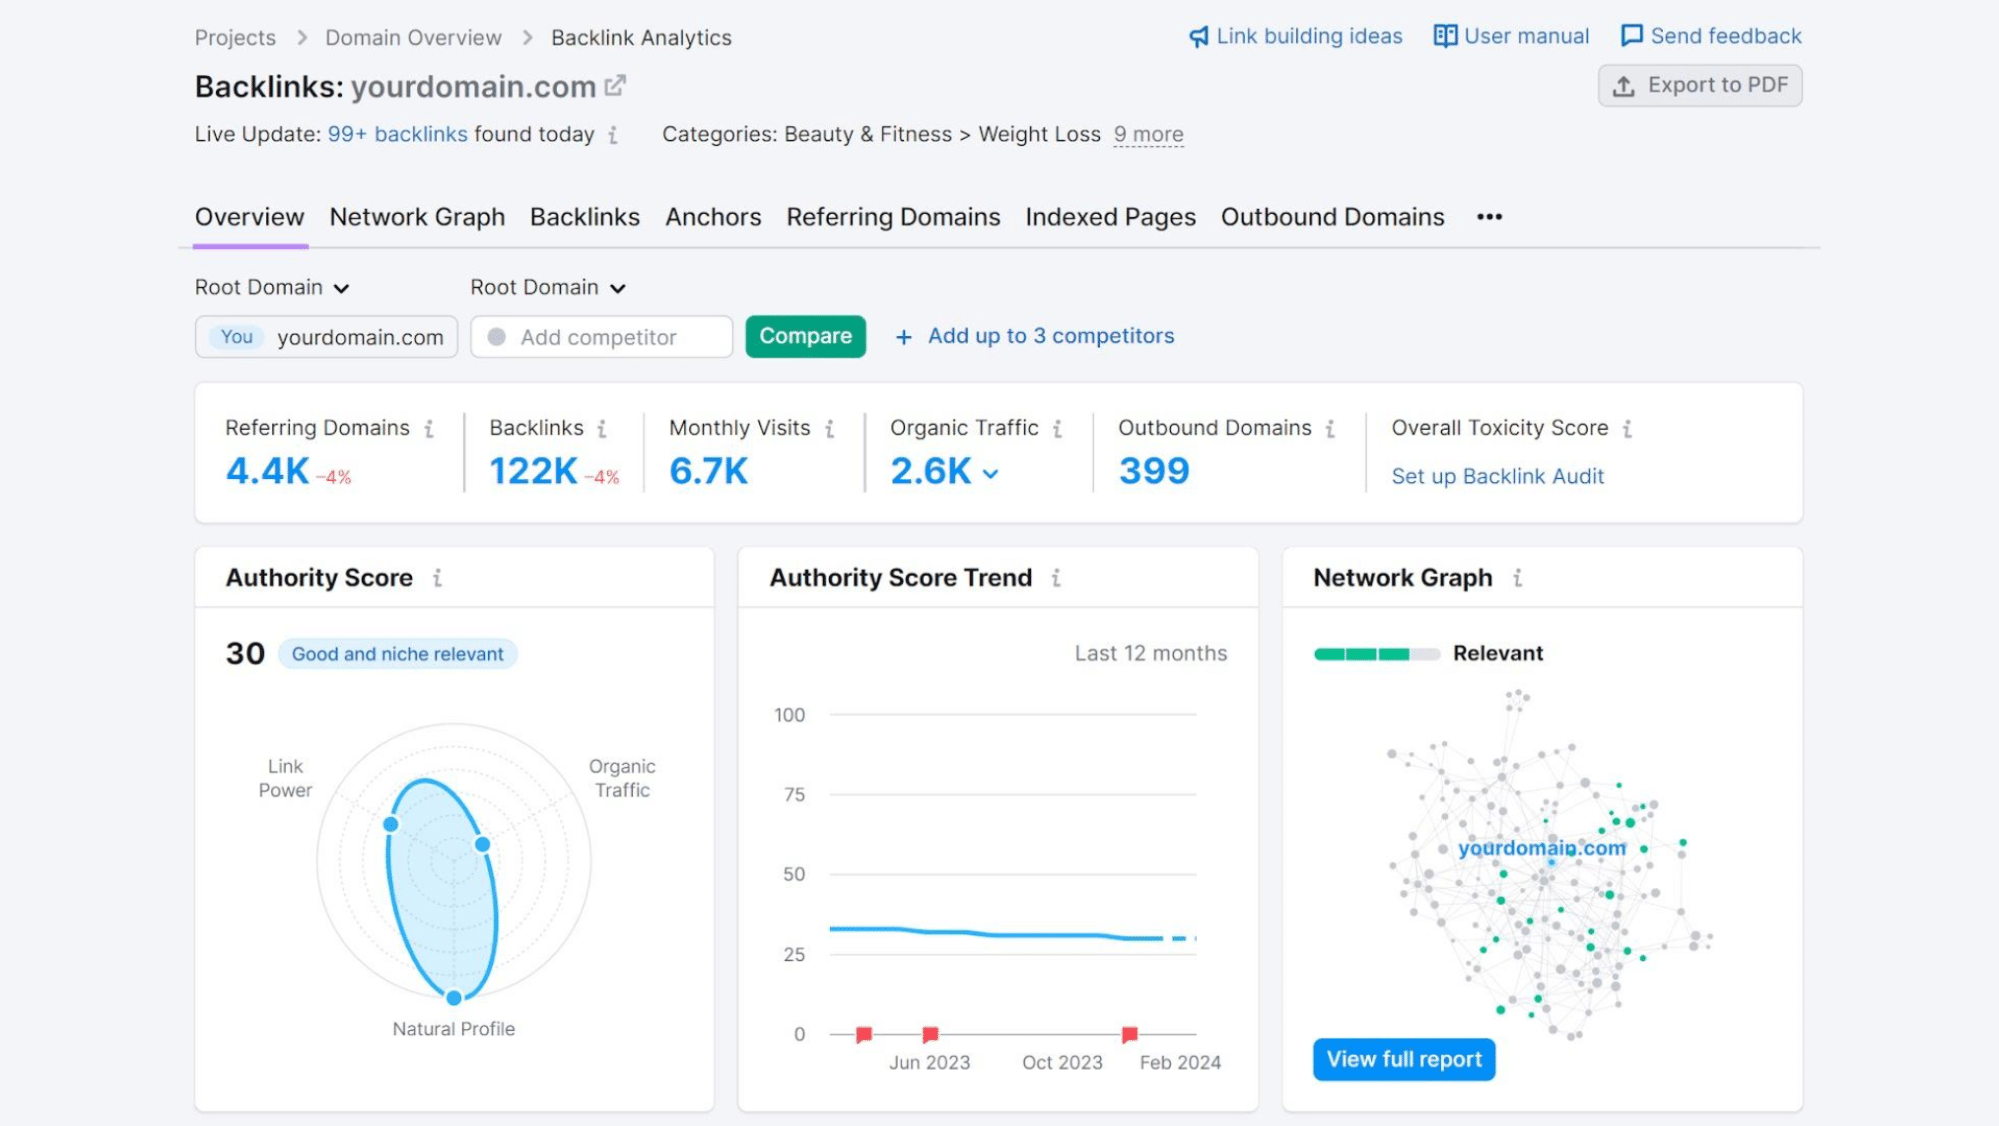Expand the 9 more categories link
This screenshot has width=1999, height=1126.
pos(1148,134)
